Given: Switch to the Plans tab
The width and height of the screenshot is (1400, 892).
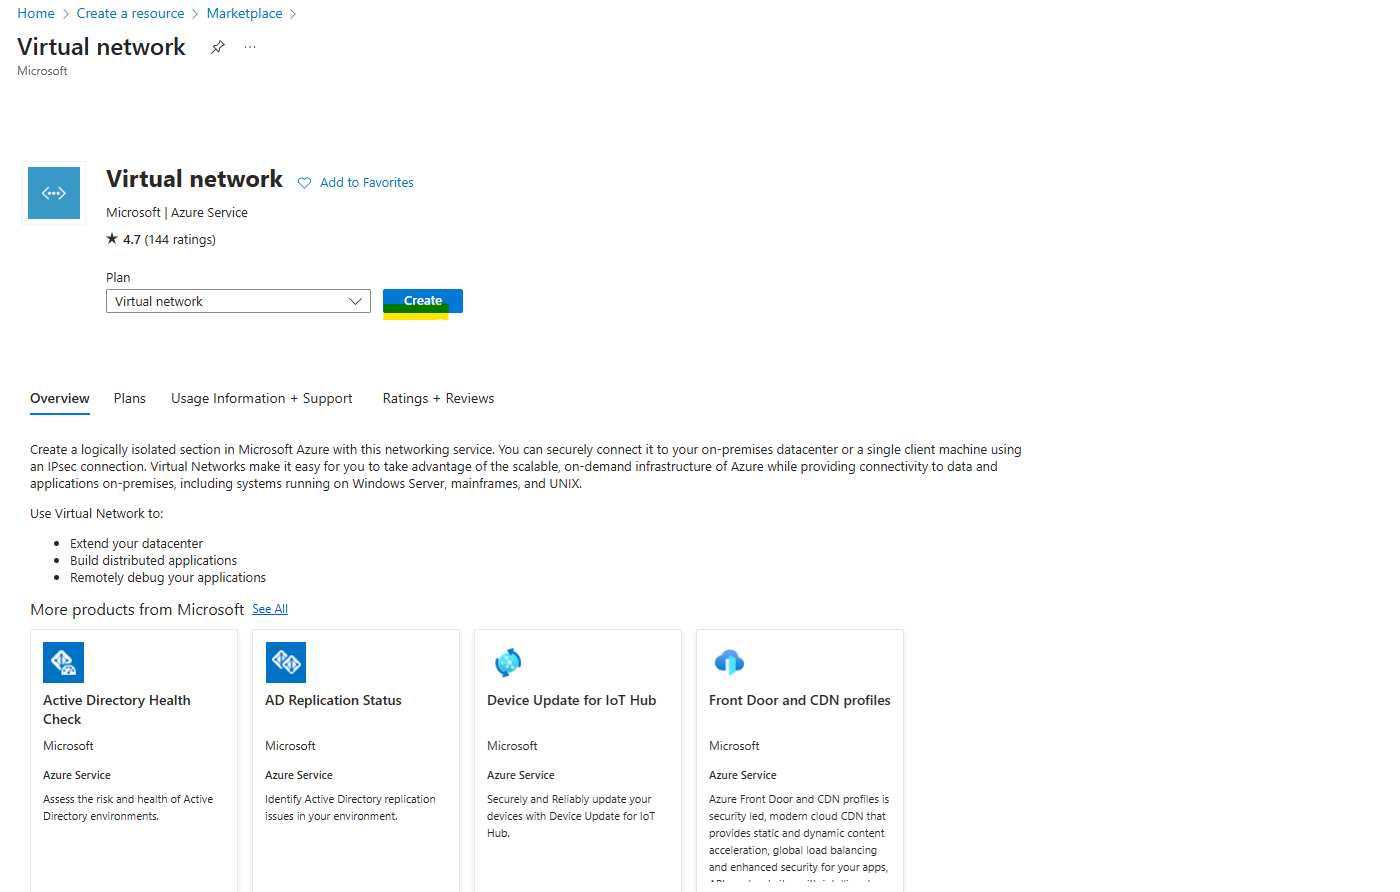Looking at the screenshot, I should [x=130, y=398].
